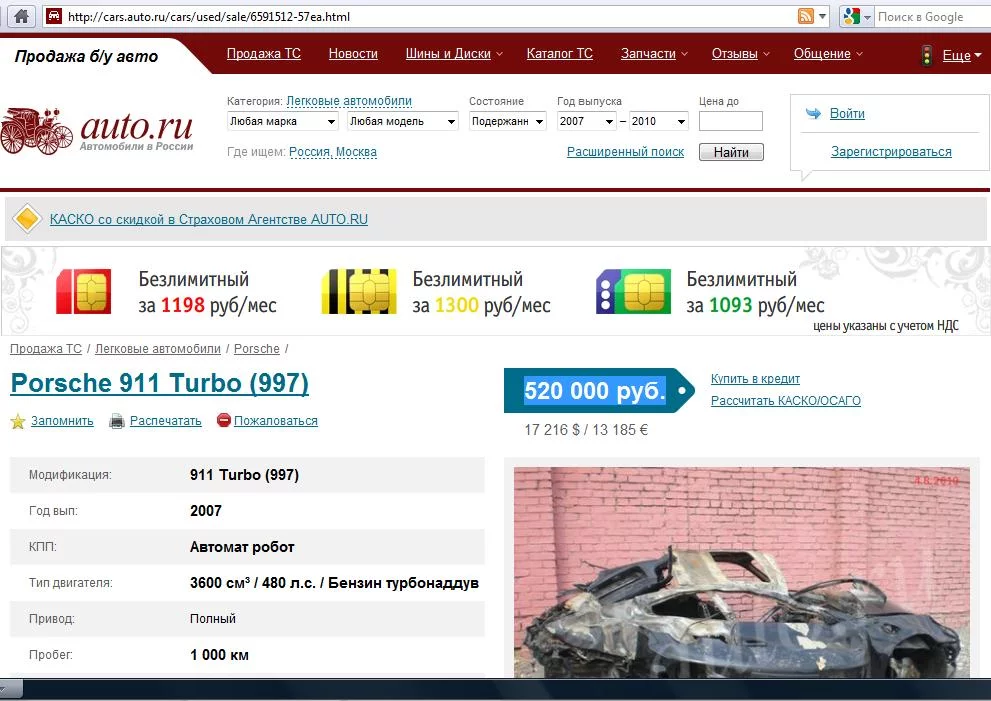Expand the Шины и Диски submenu arrow

[x=499, y=54]
